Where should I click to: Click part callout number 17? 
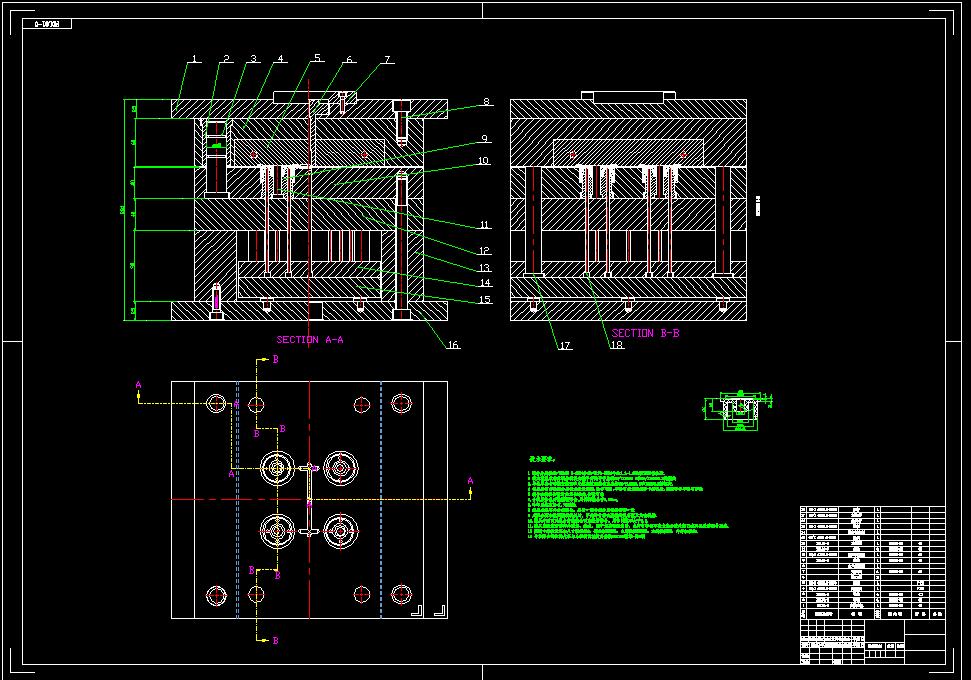[565, 346]
